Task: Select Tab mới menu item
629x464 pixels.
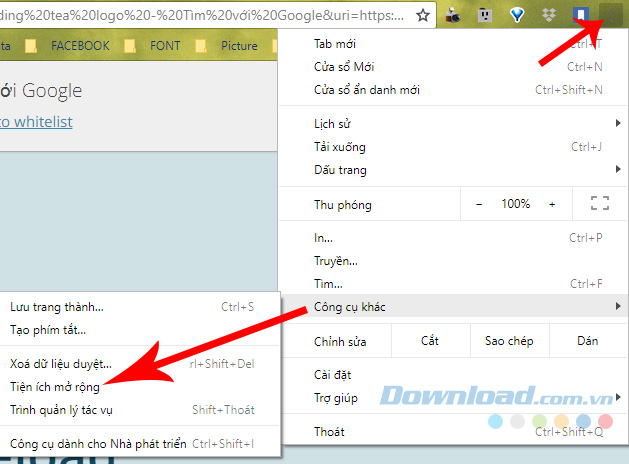Action: coord(453,44)
